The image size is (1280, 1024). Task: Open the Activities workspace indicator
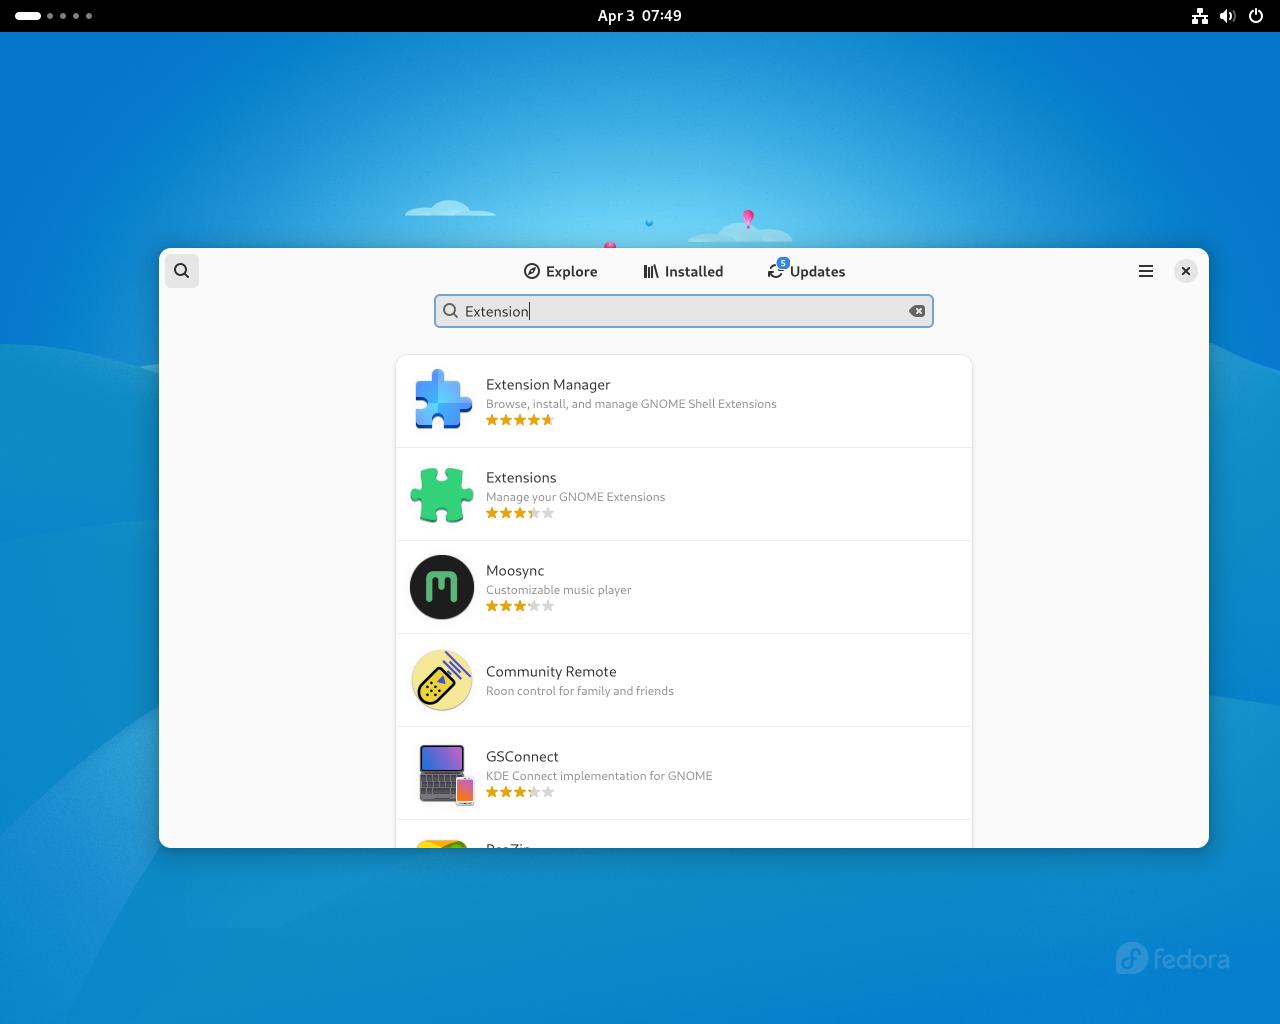pos(54,16)
